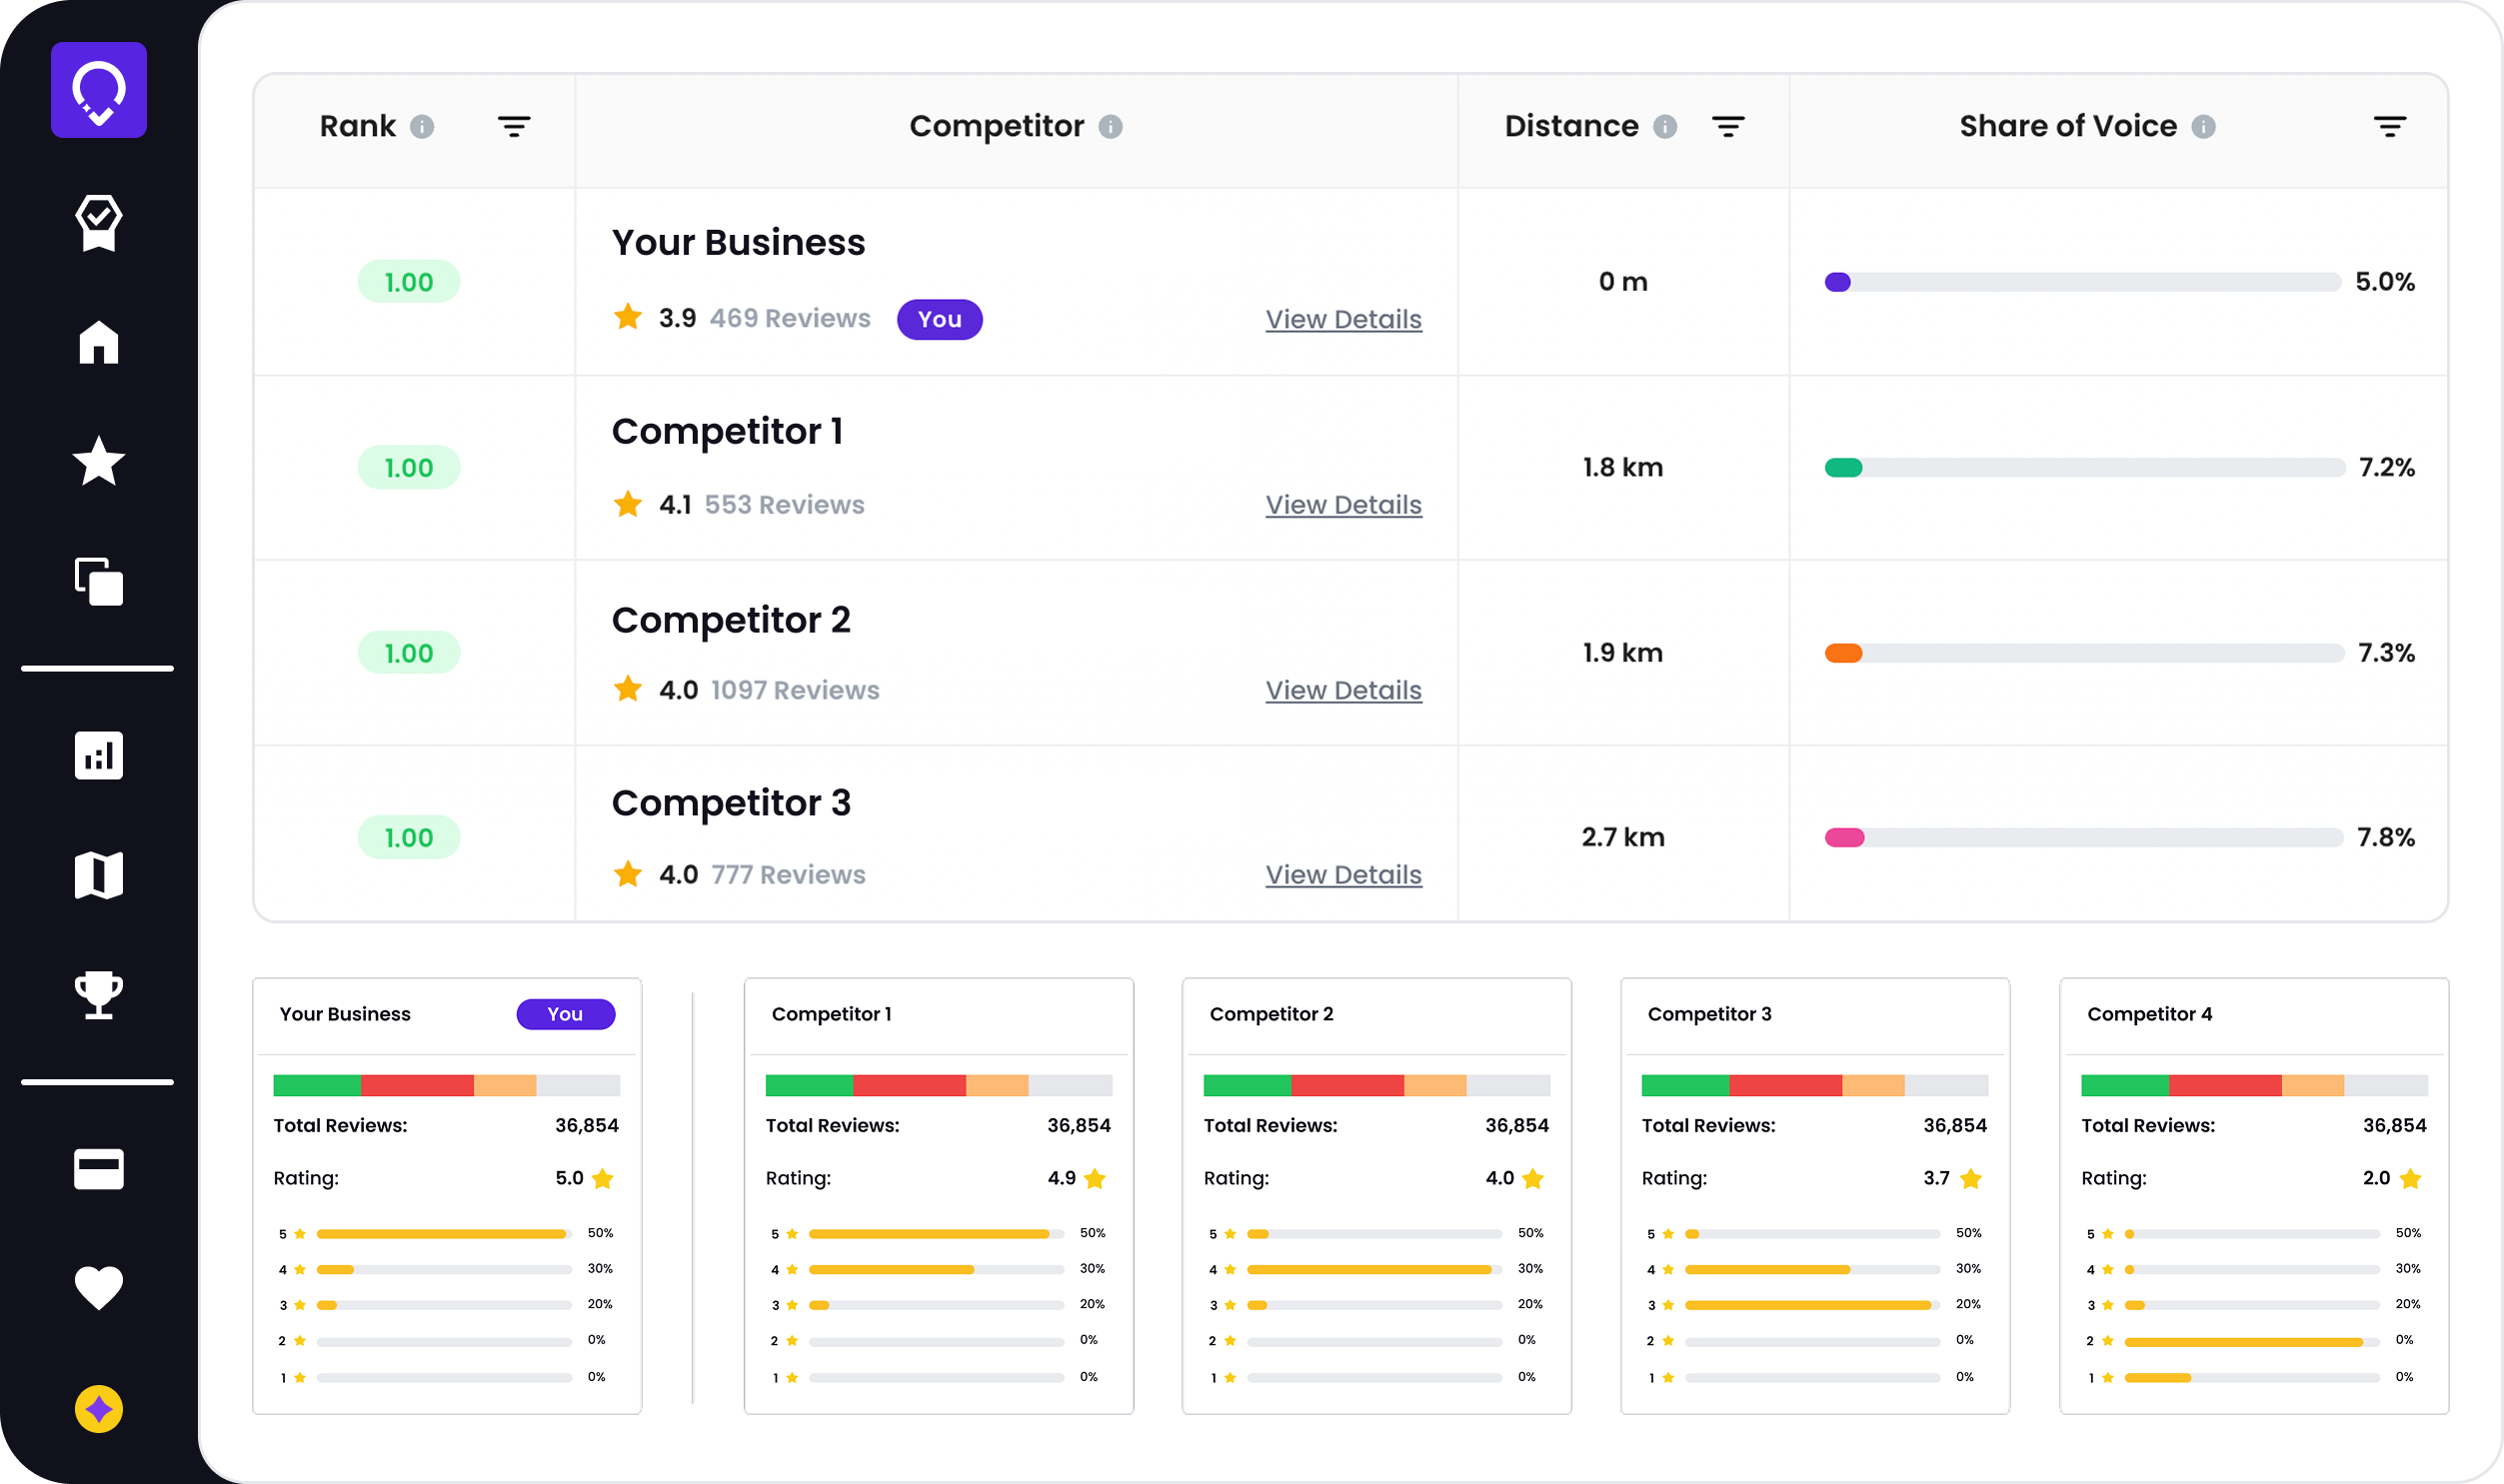
Task: Open the Share of Voice filter
Action: (2389, 127)
